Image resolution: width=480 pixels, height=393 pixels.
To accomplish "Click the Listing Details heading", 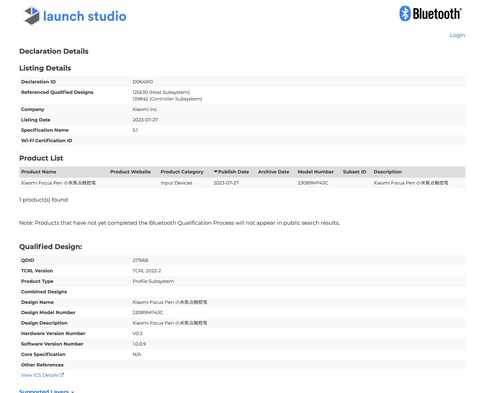I will [x=45, y=68].
